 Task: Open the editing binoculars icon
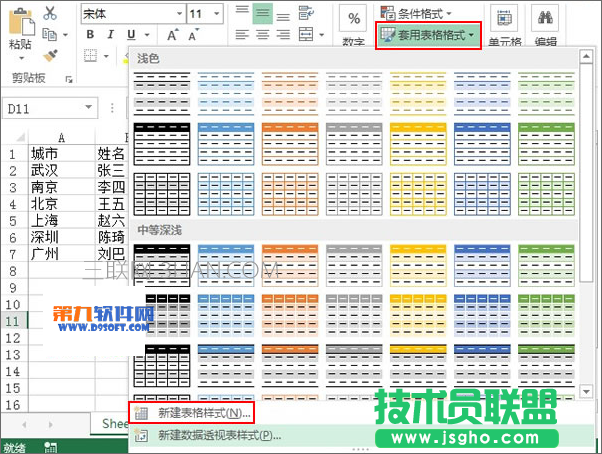[545, 18]
